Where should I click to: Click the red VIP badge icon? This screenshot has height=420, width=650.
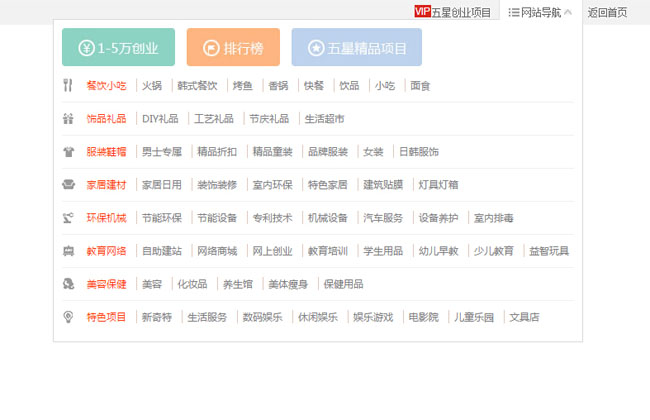pyautogui.click(x=422, y=12)
